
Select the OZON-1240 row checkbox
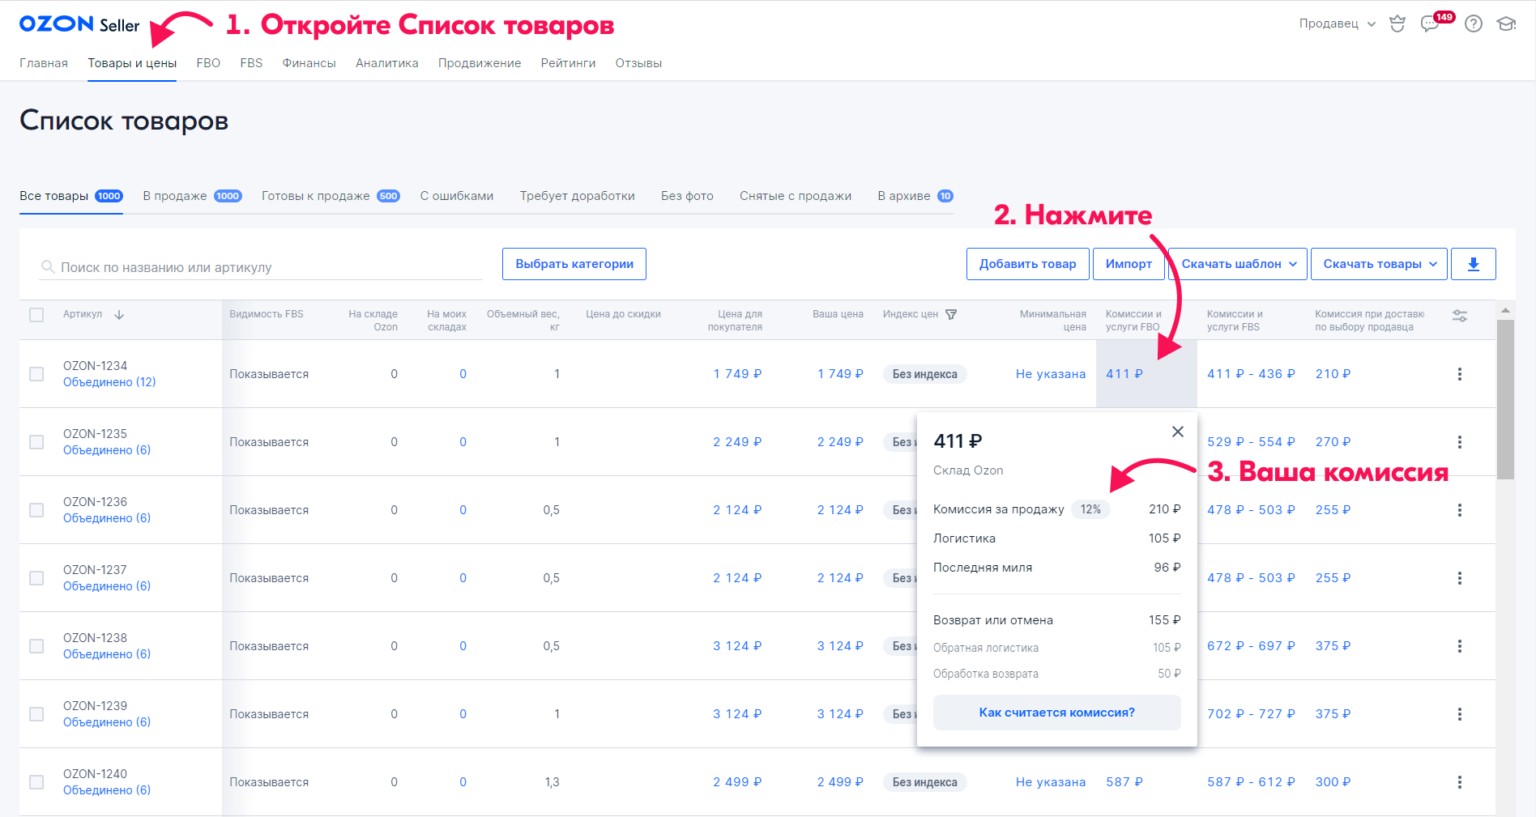pyautogui.click(x=37, y=782)
